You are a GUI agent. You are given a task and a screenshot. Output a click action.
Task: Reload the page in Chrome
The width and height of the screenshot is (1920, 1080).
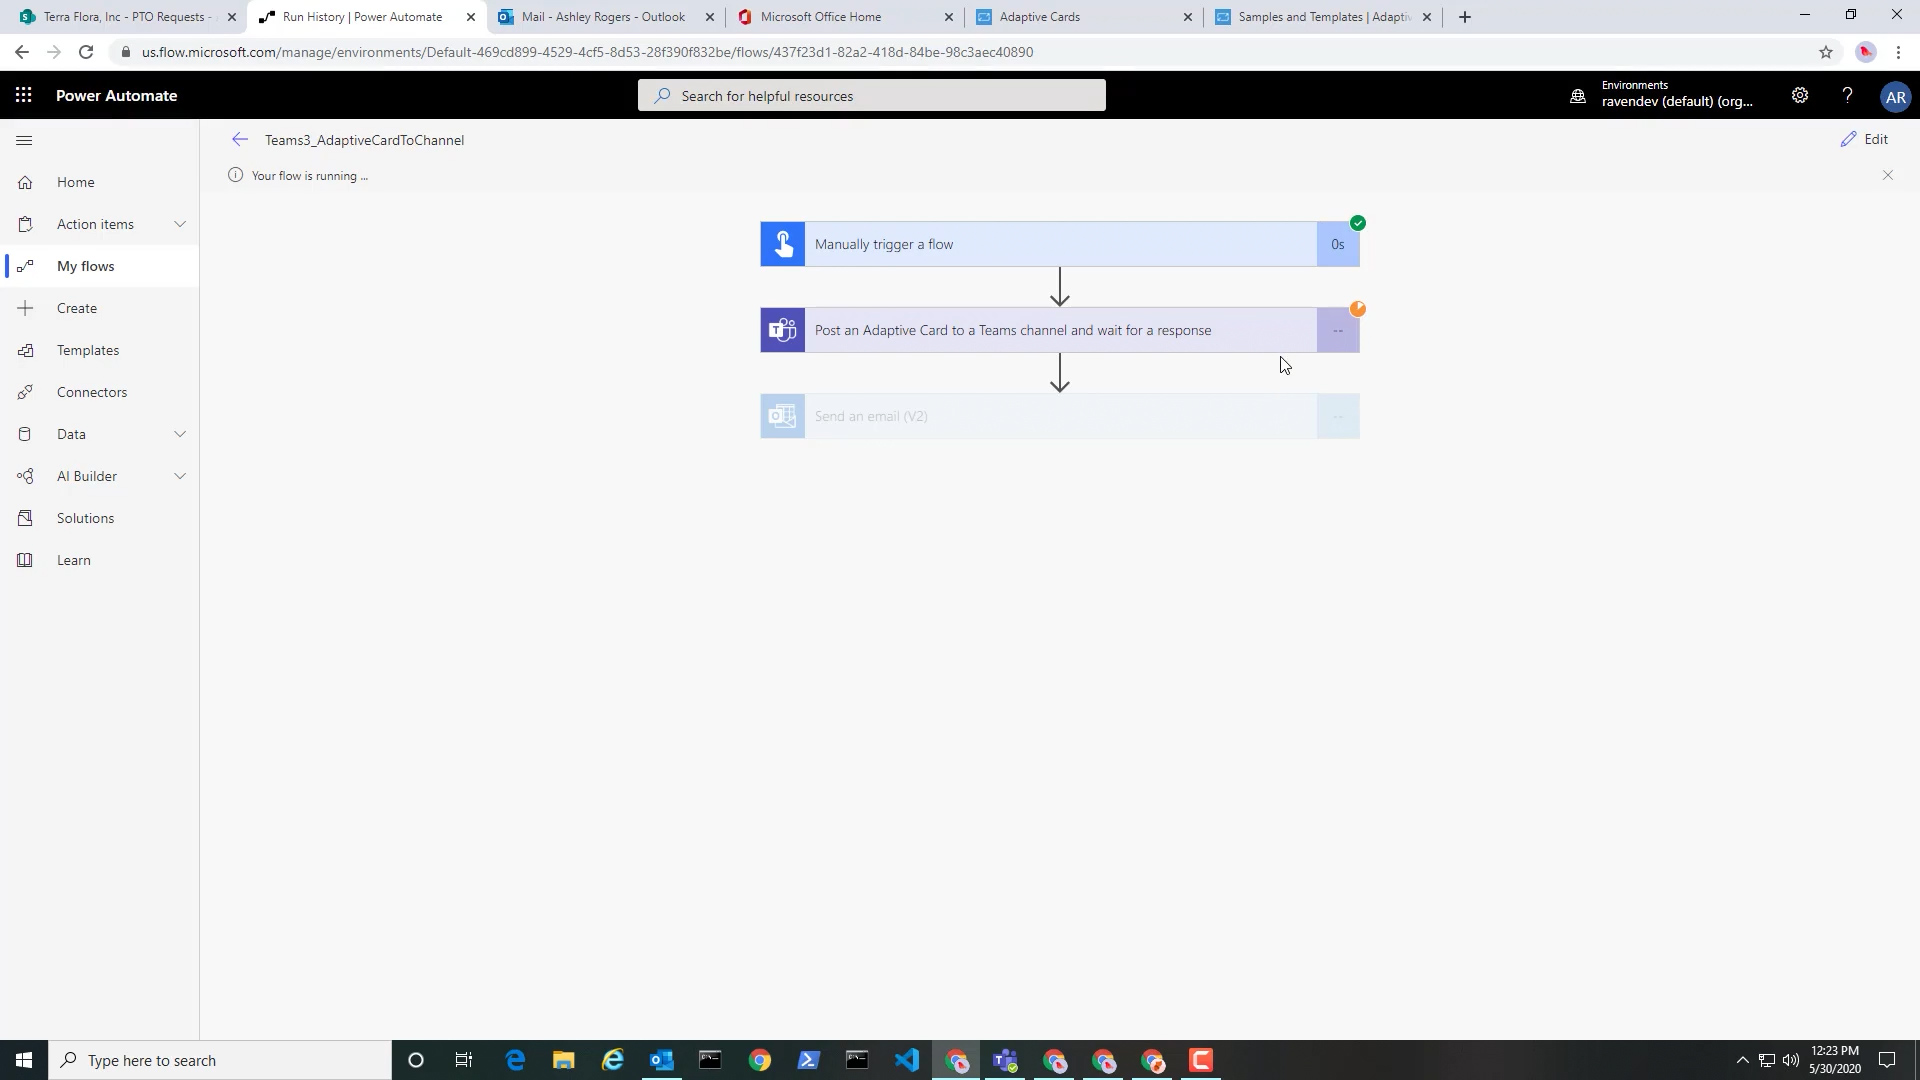tap(86, 52)
